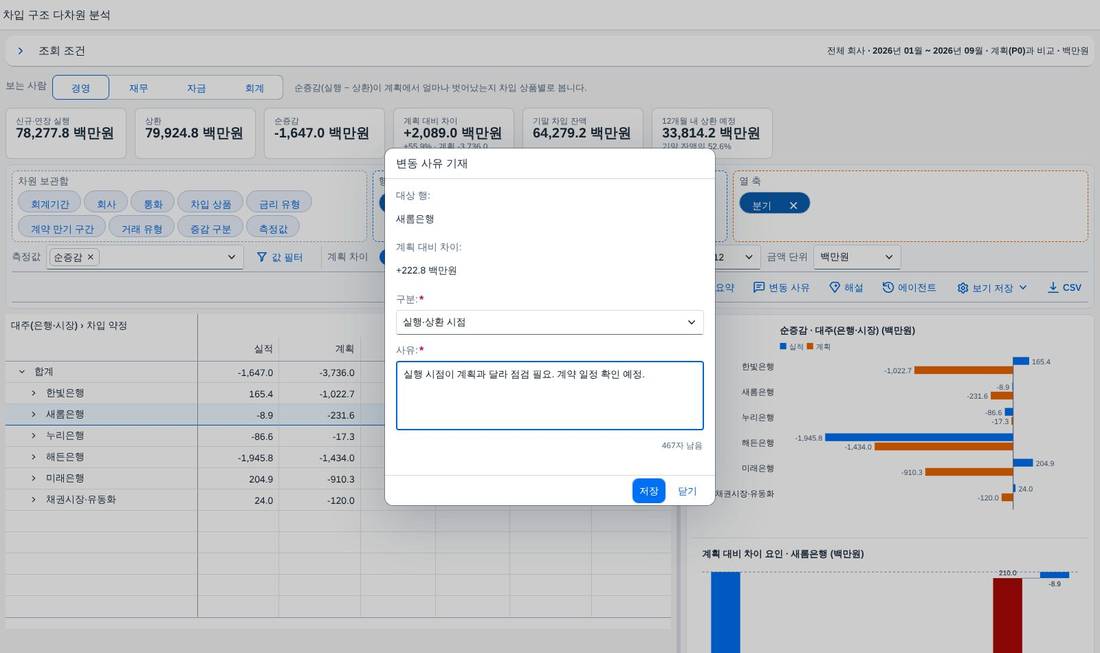Pick the 거래 유형 dimension chip

point(142,229)
